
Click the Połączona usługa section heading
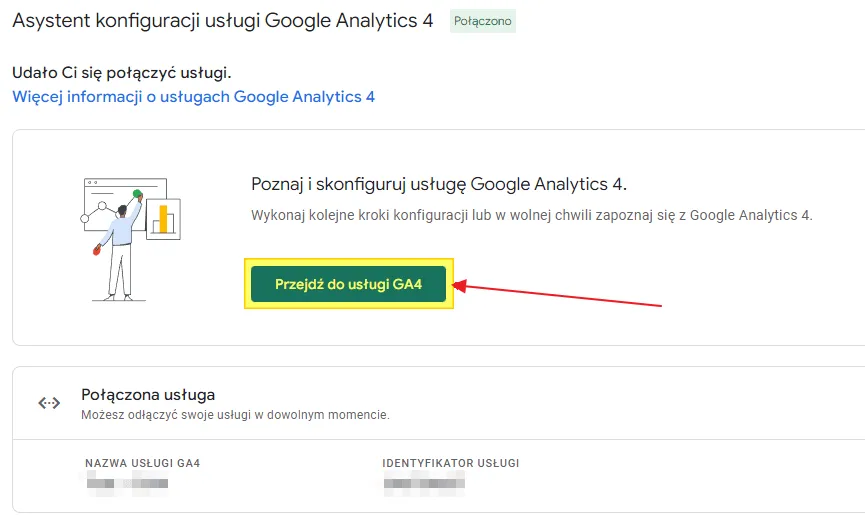click(148, 395)
